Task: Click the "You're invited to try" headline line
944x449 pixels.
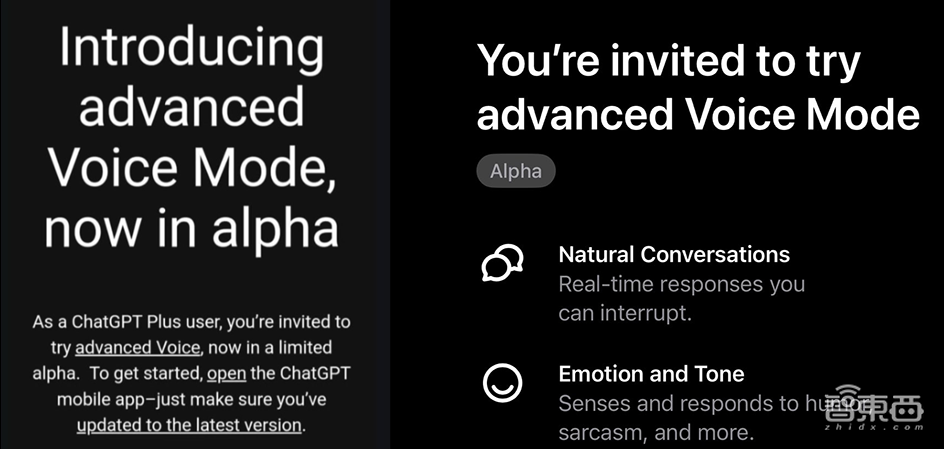Action: click(x=669, y=61)
